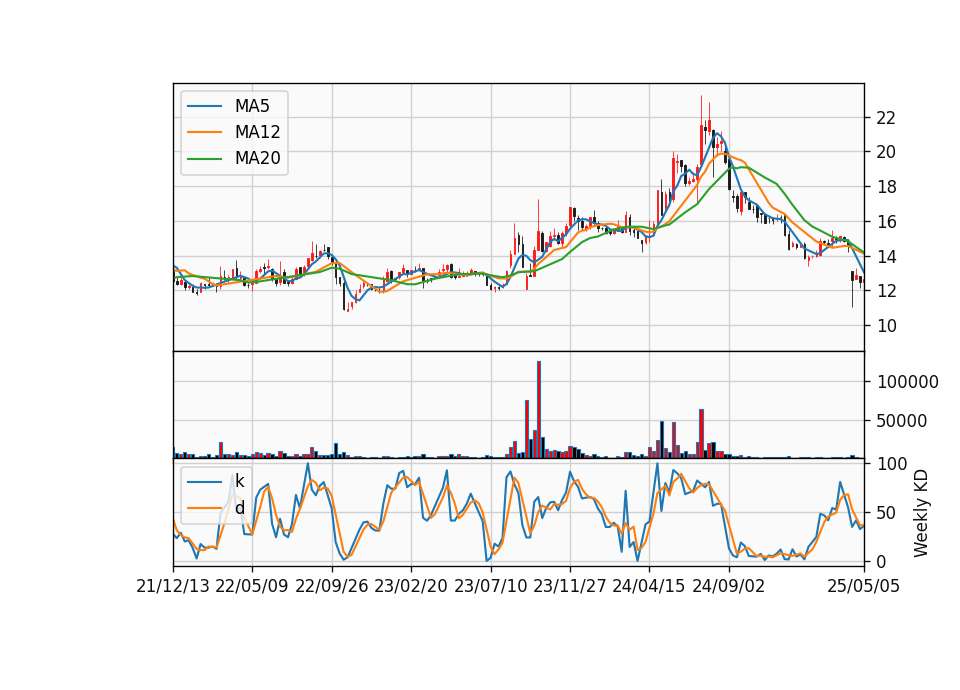960x690 pixels.
Task: Click the price axis value 14
Action: pyautogui.click(x=887, y=257)
